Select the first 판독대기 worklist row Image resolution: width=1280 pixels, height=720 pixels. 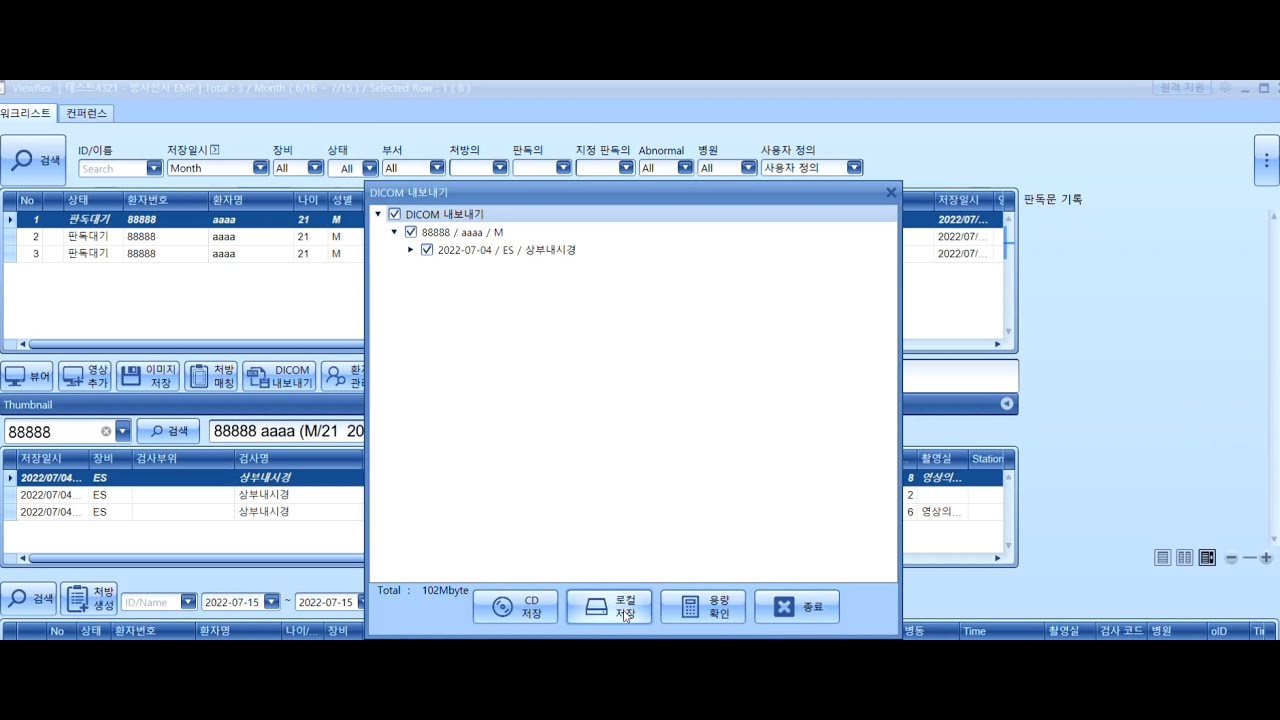tap(184, 219)
